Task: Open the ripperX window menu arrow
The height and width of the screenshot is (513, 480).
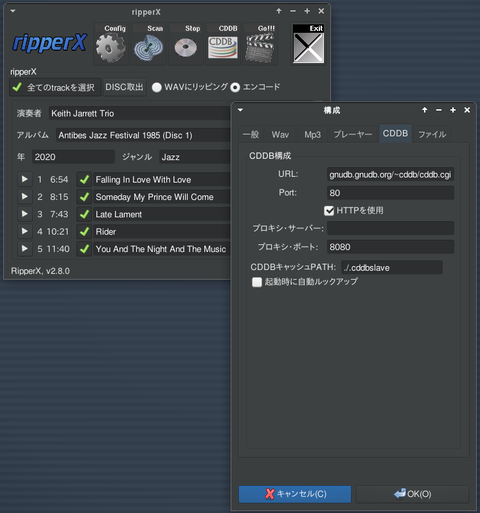Action: [x=13, y=11]
